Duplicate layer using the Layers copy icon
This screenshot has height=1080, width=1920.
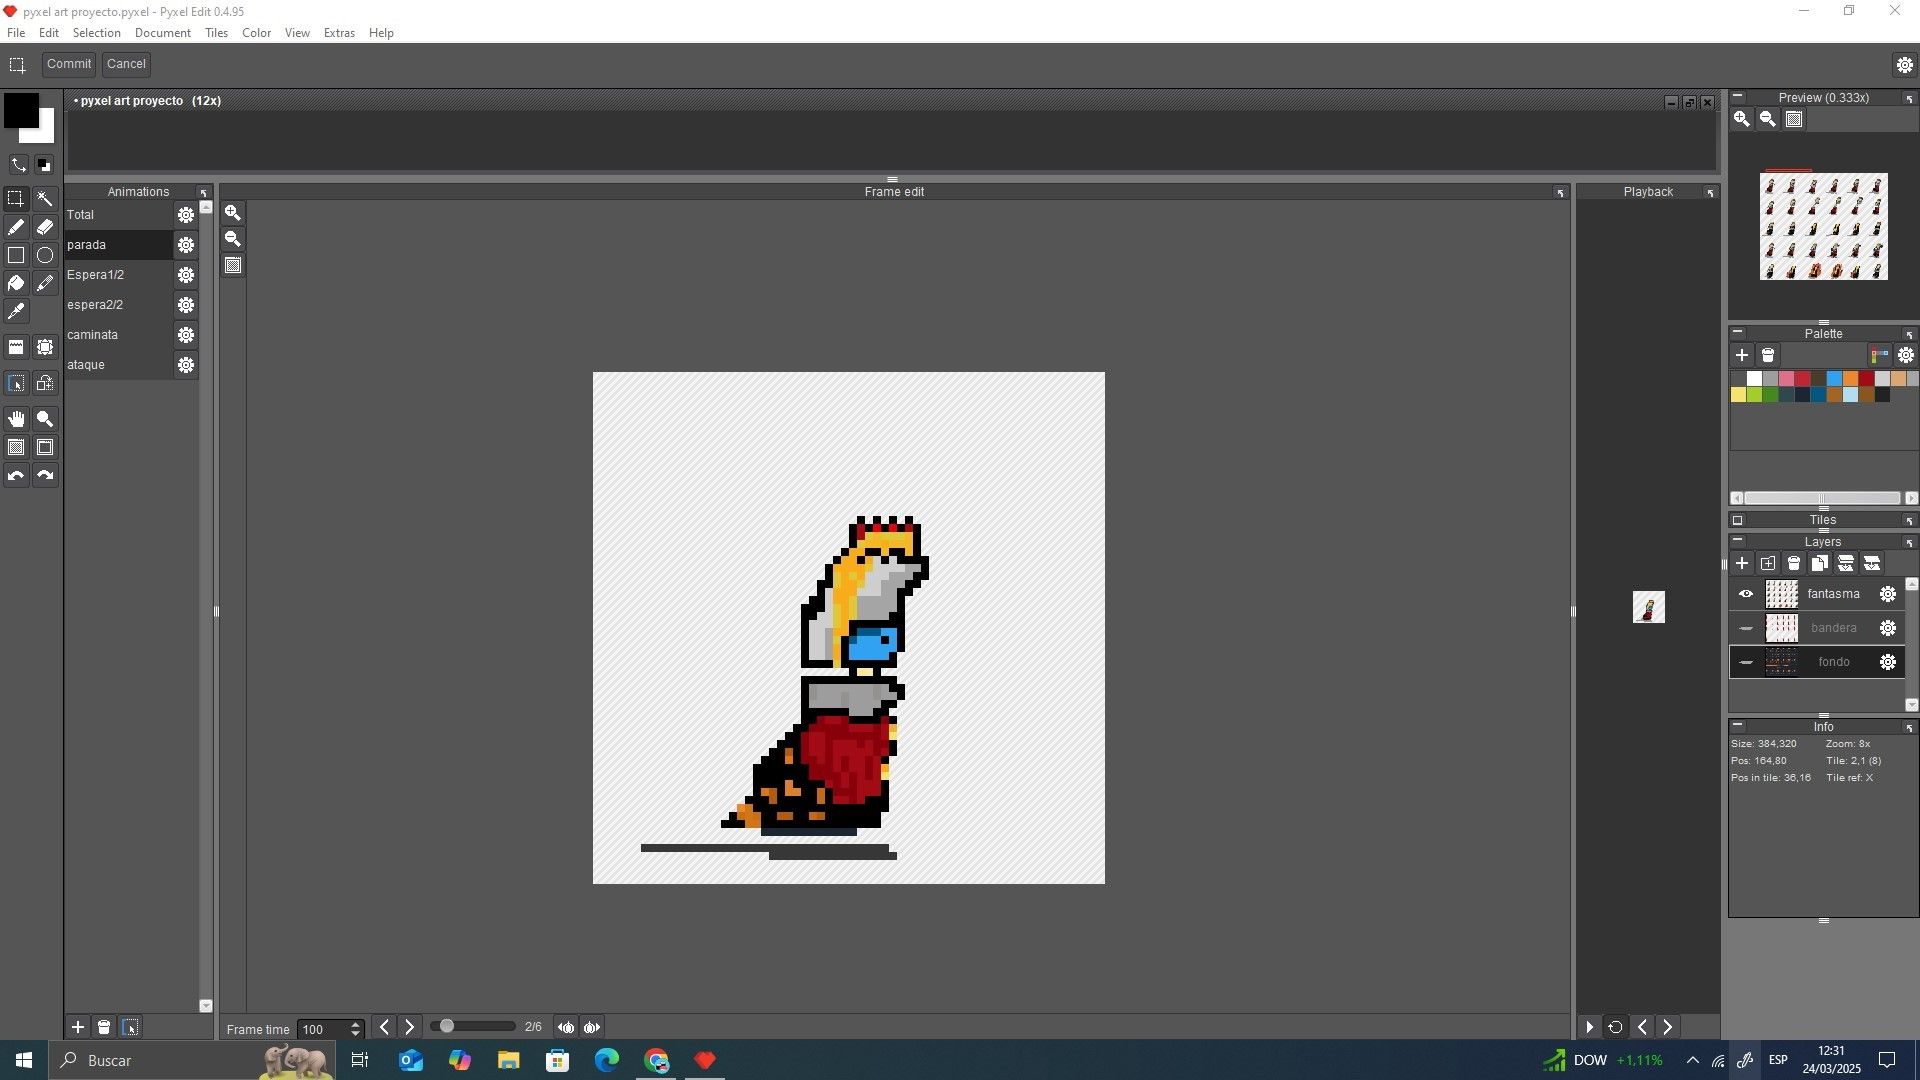click(x=1820, y=564)
